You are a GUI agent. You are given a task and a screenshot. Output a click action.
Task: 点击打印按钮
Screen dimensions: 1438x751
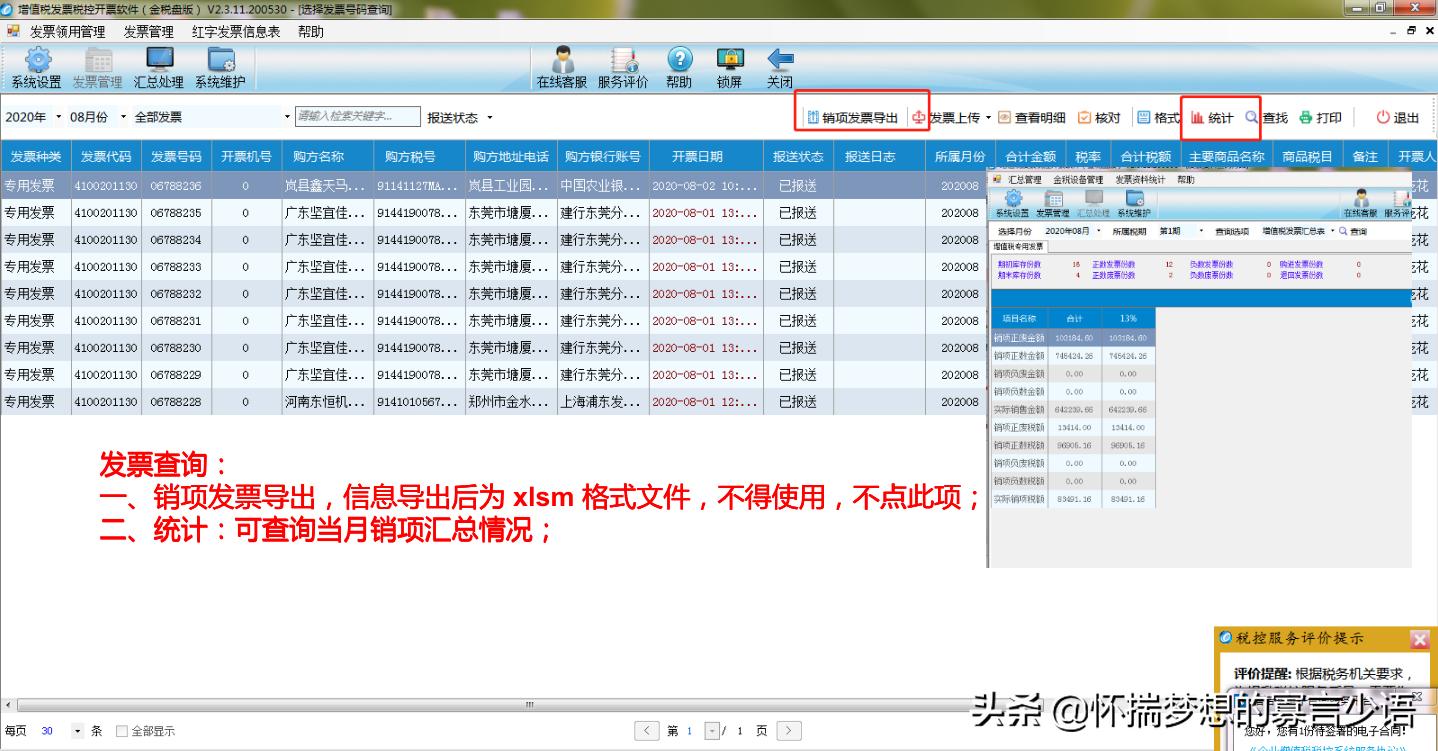click(x=1320, y=116)
